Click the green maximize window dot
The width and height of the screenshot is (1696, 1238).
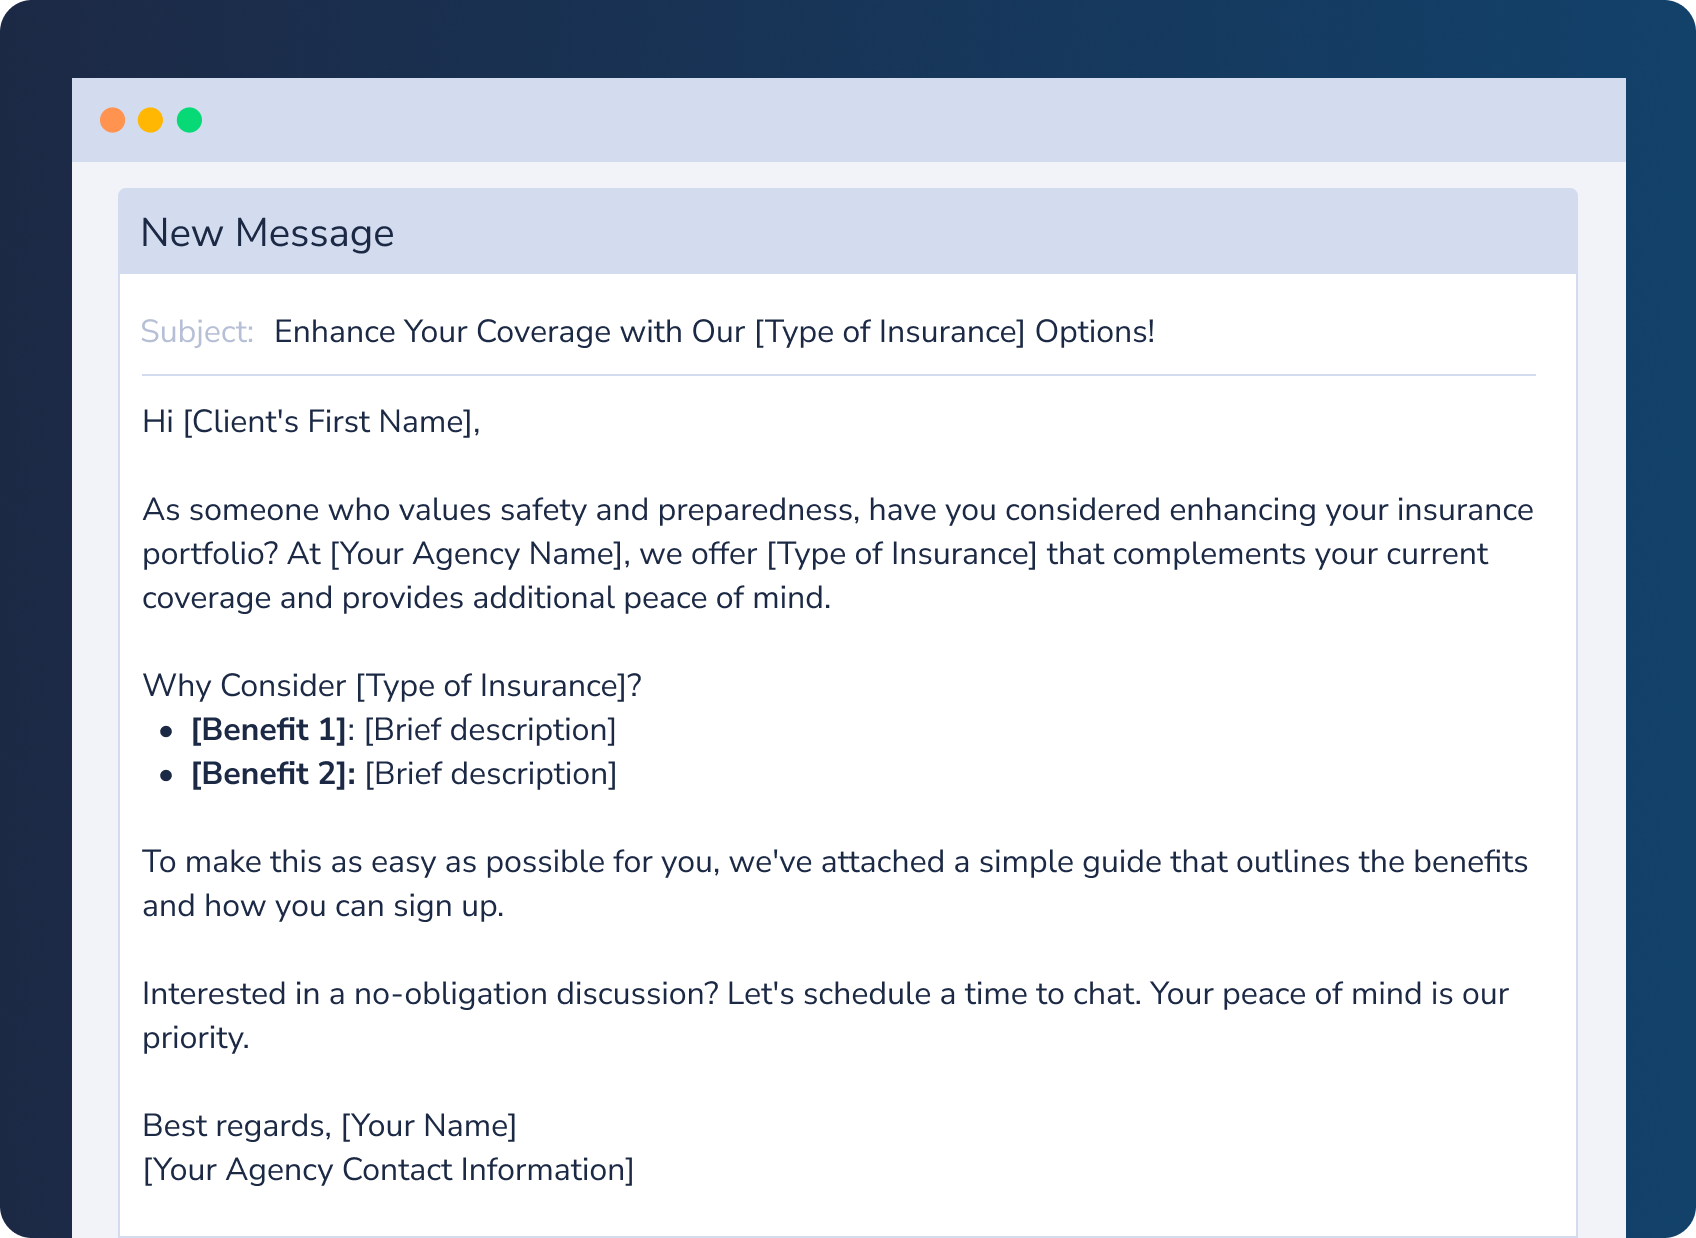pyautogui.click(x=189, y=120)
